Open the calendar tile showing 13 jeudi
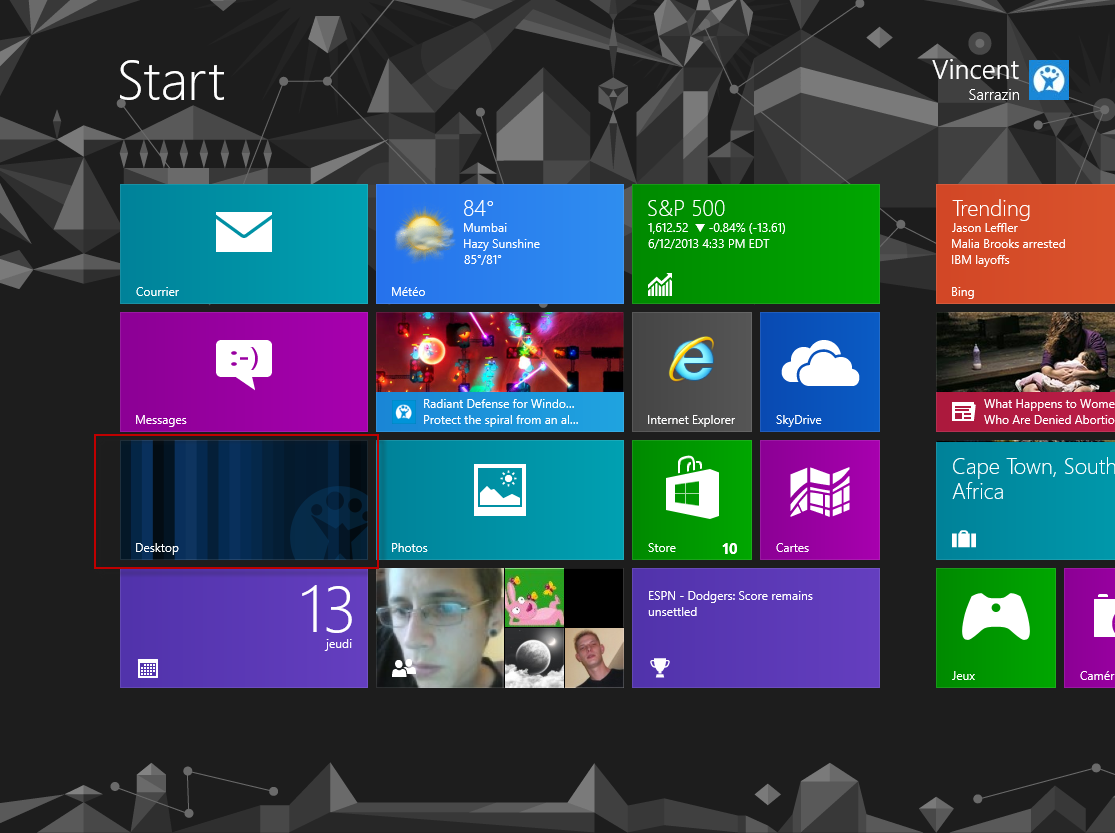 point(244,627)
